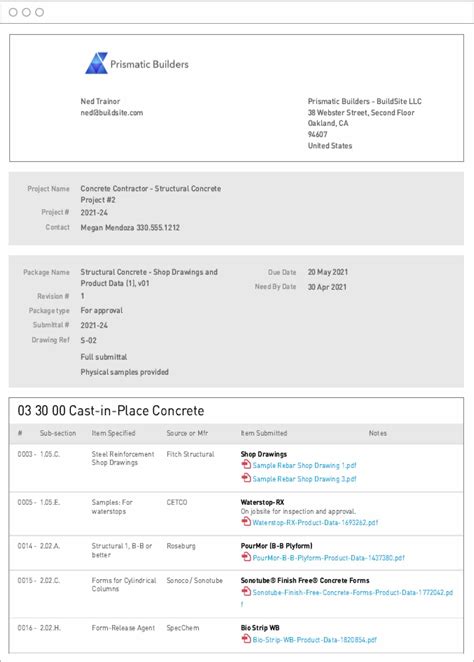Click the Source or Mfr column header

(x=187, y=433)
